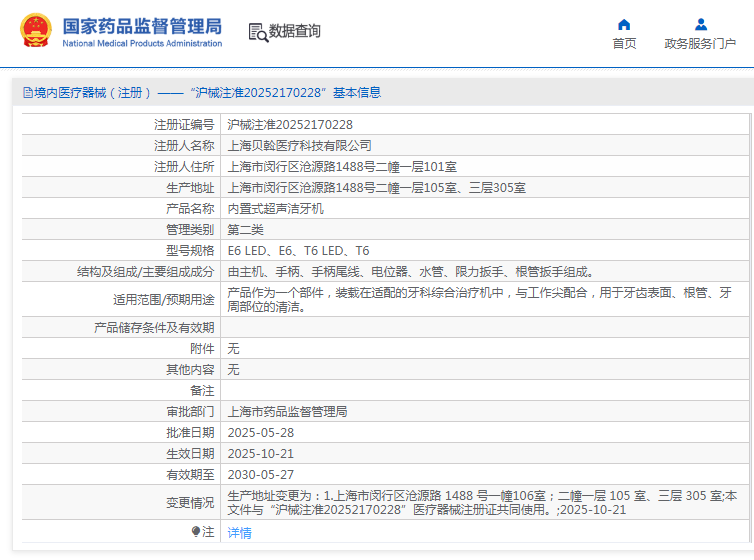
Task: Click approval date 2025-05-28
Action: pyautogui.click(x=260, y=432)
